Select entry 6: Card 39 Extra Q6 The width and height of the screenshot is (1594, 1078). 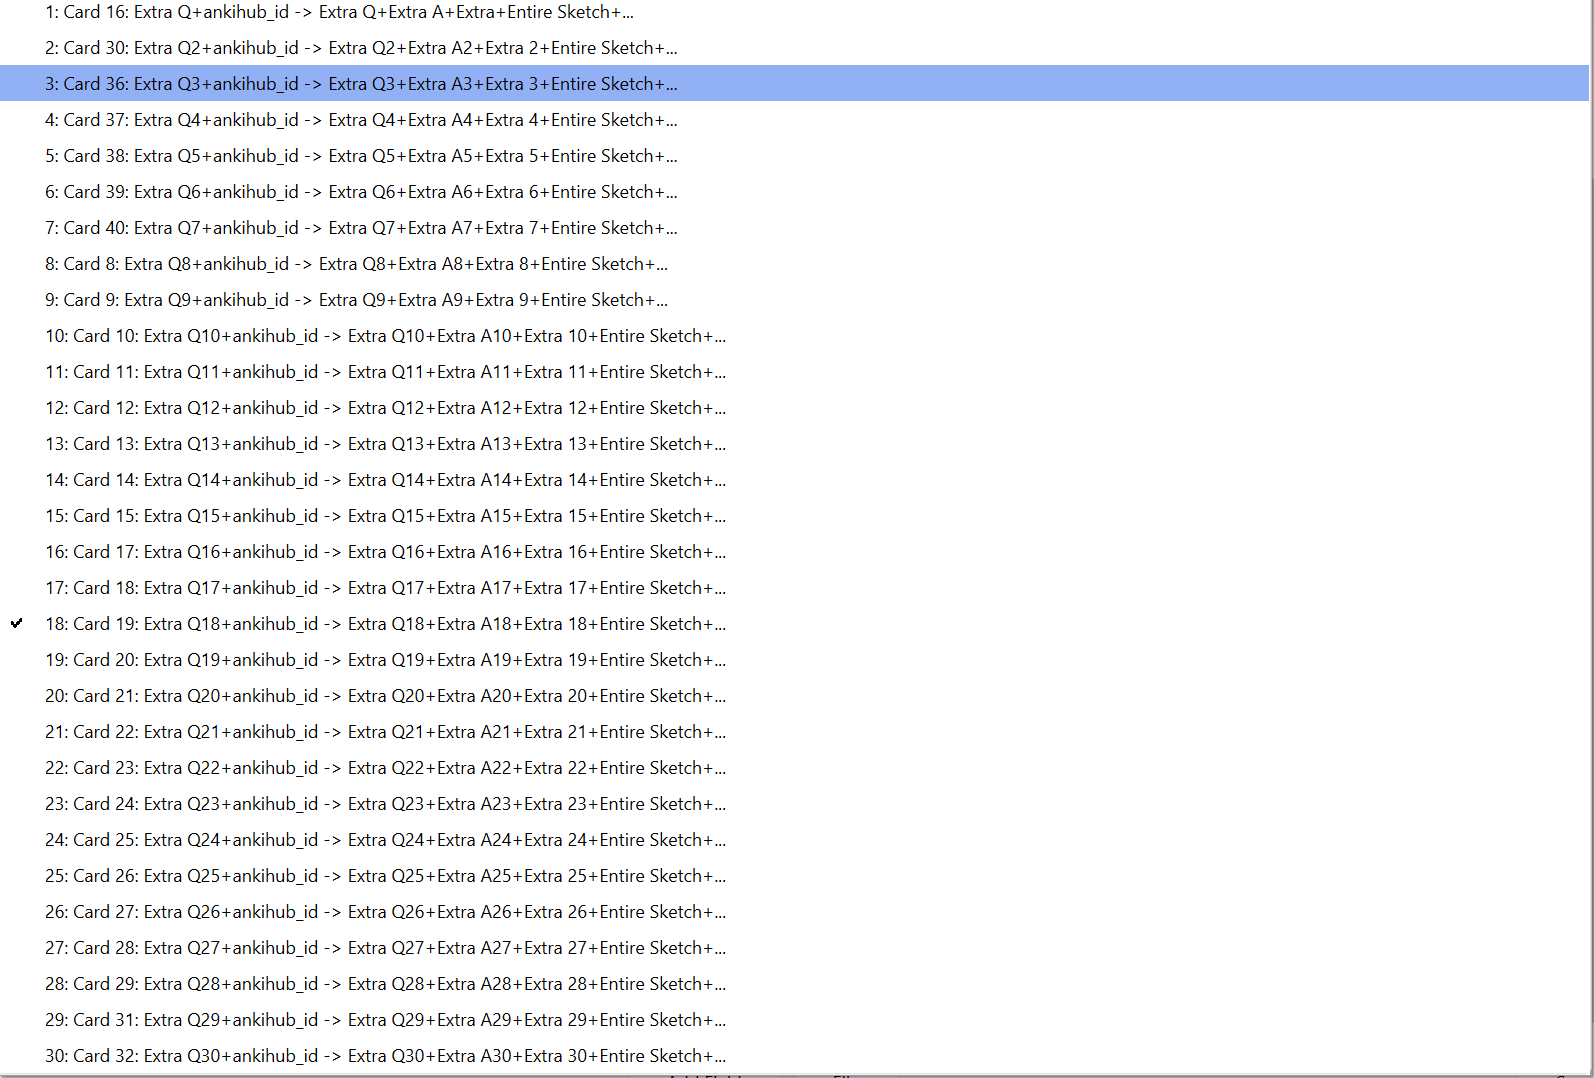pos(360,192)
